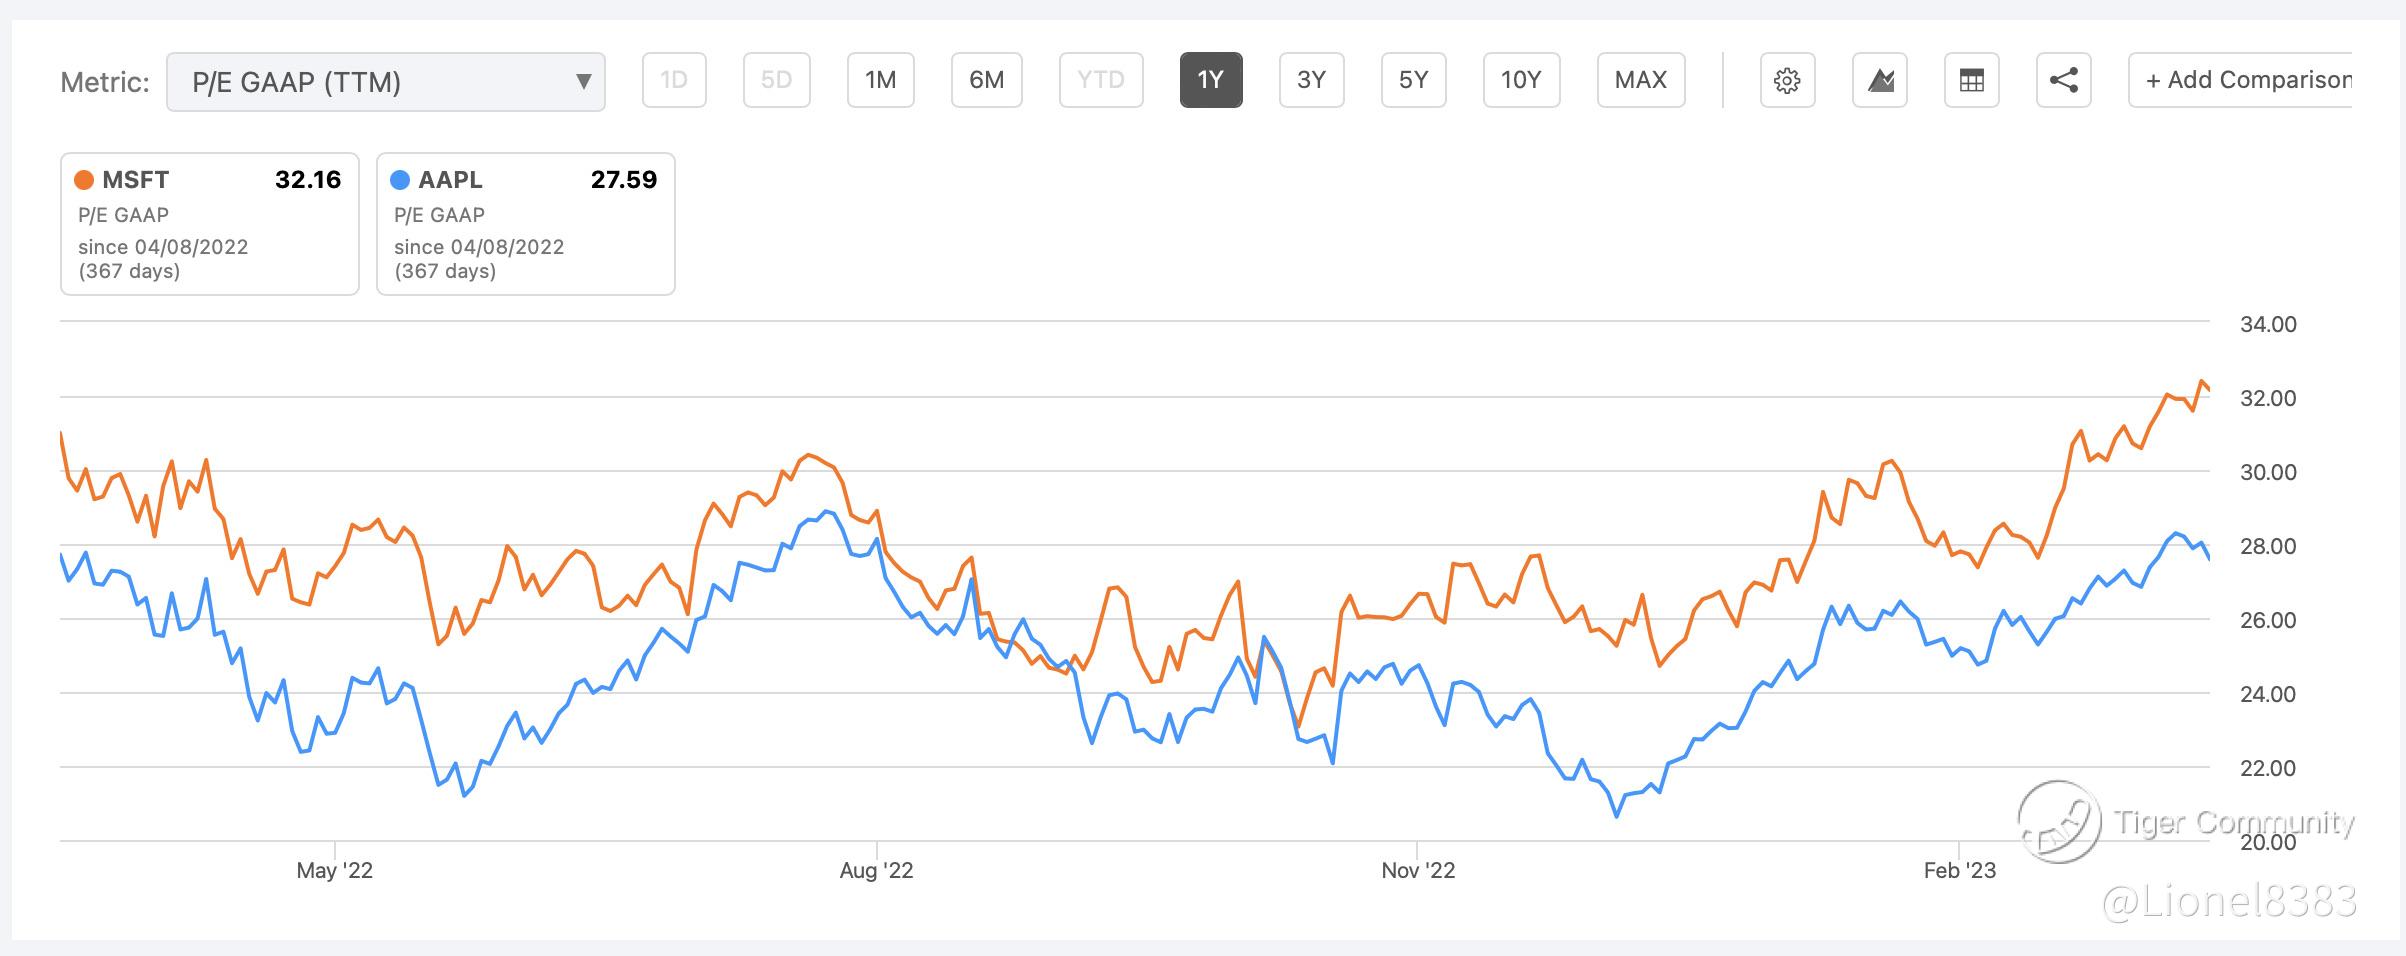
Task: Open the Metric P/E GAAP dropdown
Action: [385, 82]
